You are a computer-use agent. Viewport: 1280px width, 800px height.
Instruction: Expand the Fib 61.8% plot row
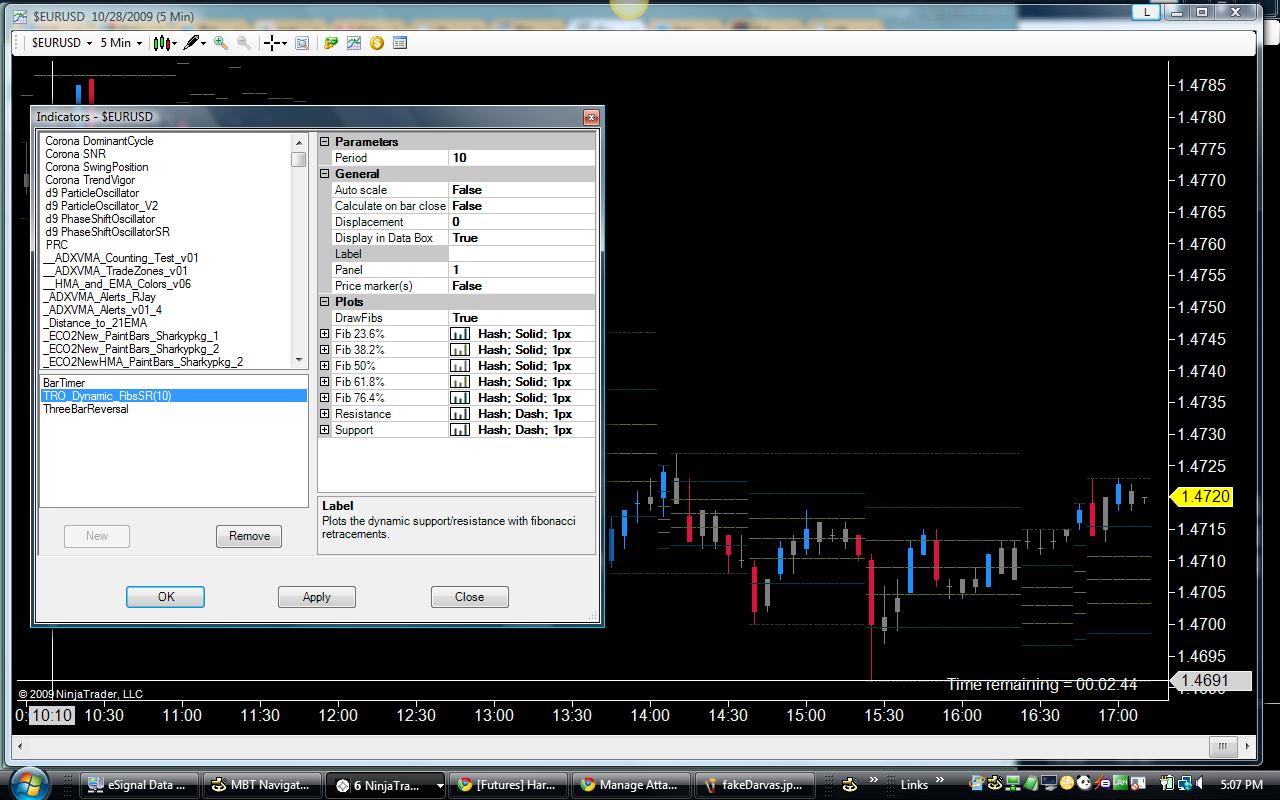tap(325, 382)
